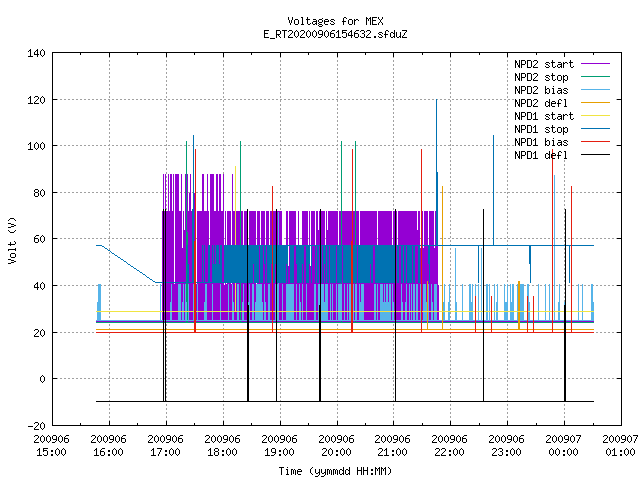
Task: Click purple line sample for NPD2 start
Action: point(596,64)
